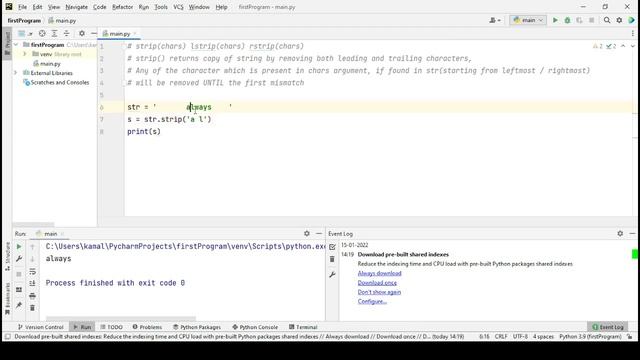Open Event Log settings gear
The image size is (640, 360).
click(x=620, y=233)
